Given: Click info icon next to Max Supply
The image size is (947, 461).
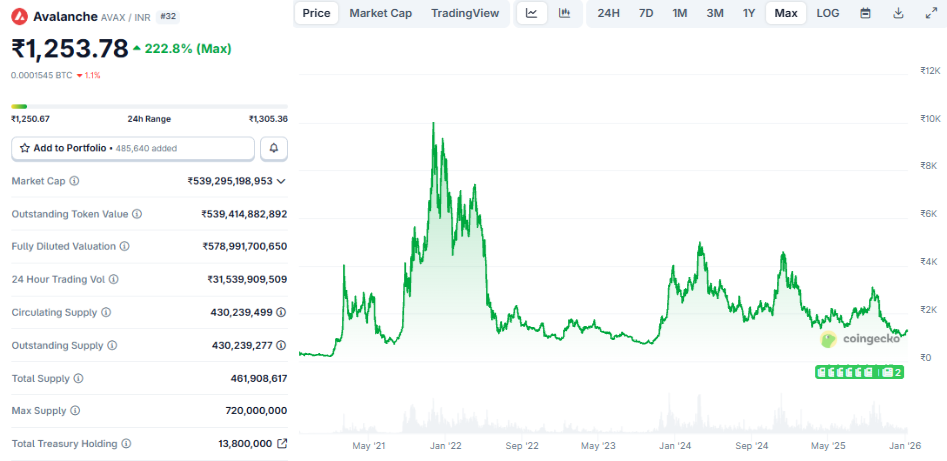Looking at the screenshot, I should click(74, 410).
